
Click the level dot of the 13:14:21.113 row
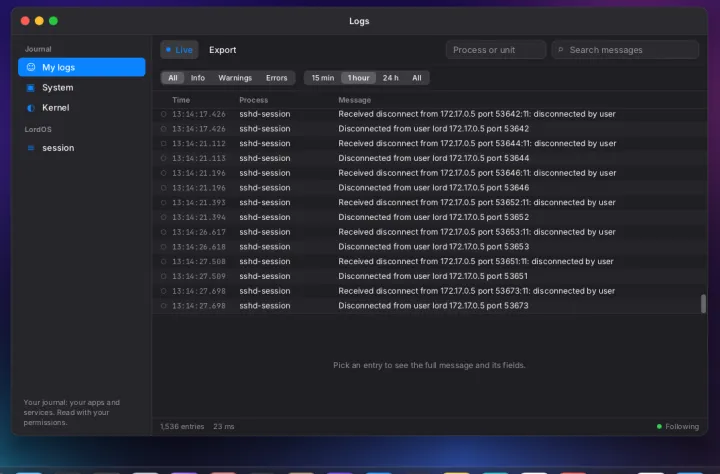(163, 158)
